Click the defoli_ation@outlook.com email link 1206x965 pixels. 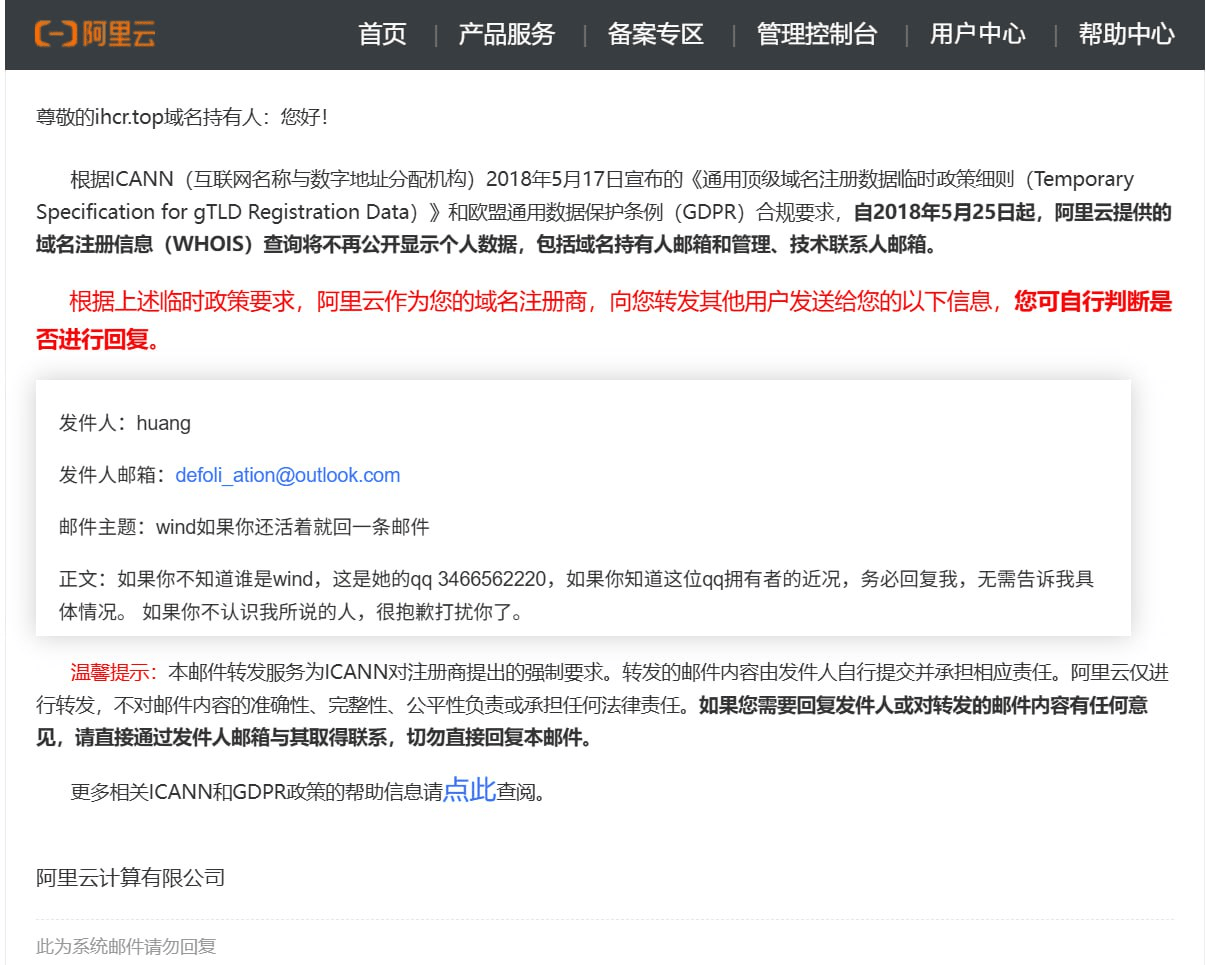[x=287, y=475]
